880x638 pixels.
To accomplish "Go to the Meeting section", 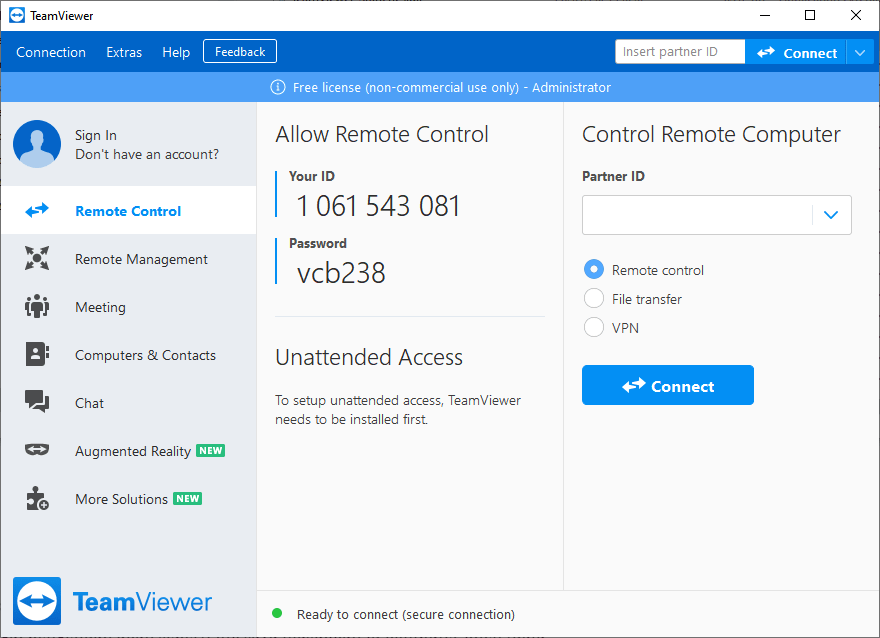I will (x=129, y=307).
